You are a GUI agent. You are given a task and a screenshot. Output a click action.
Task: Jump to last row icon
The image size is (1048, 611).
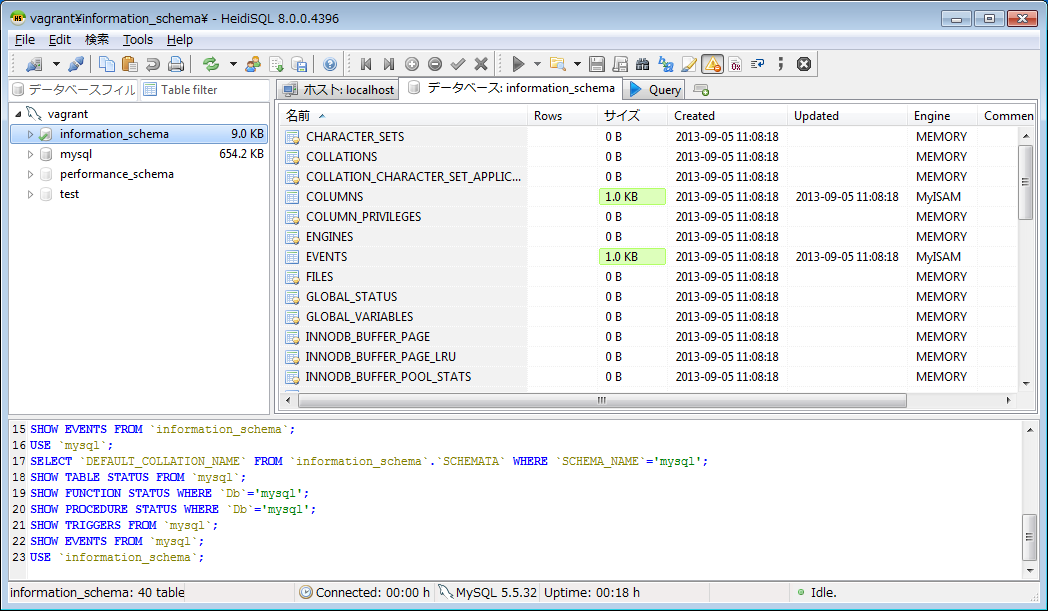point(389,64)
